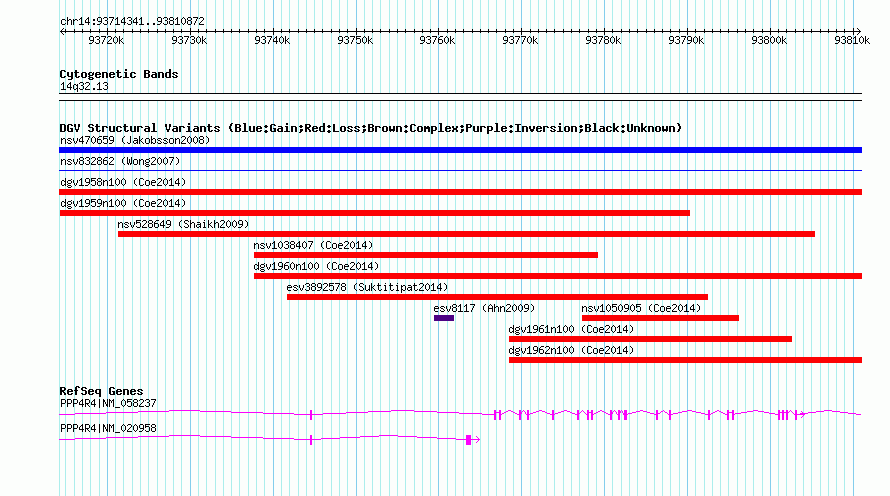Image resolution: width=890 pixels, height=496 pixels.
Task: Open the Cytogenetic Bands track heading
Action: pos(119,74)
